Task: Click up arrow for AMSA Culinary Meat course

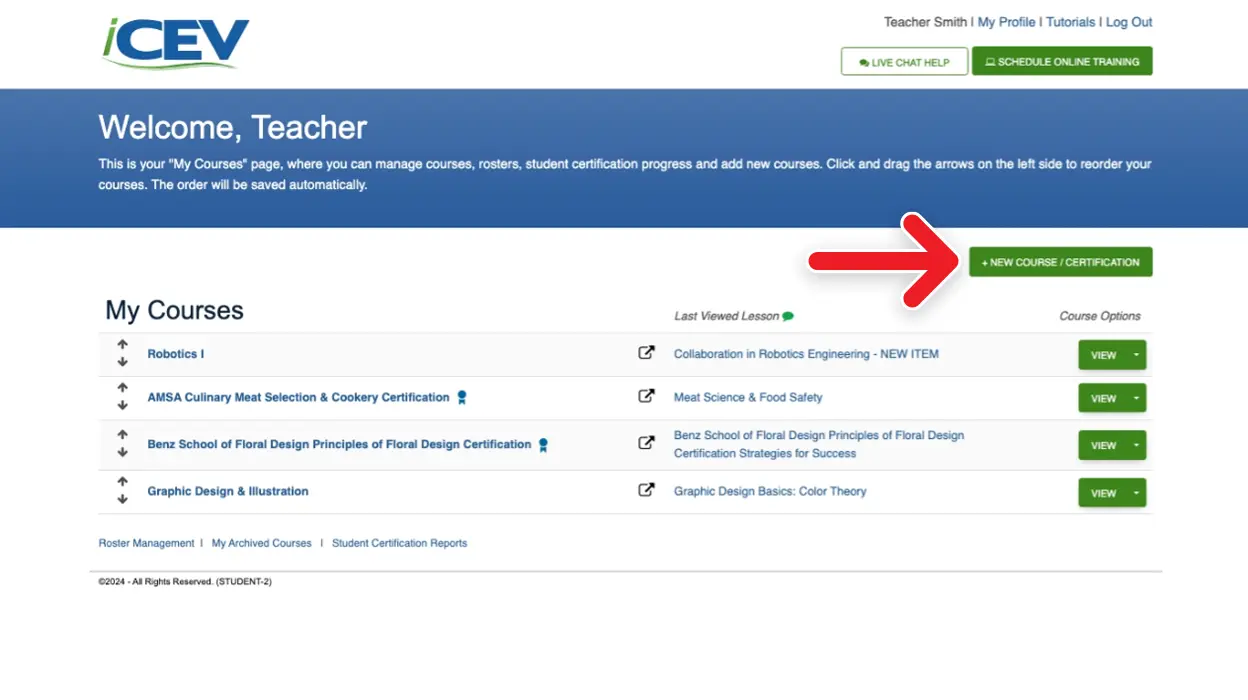Action: click(x=122, y=388)
